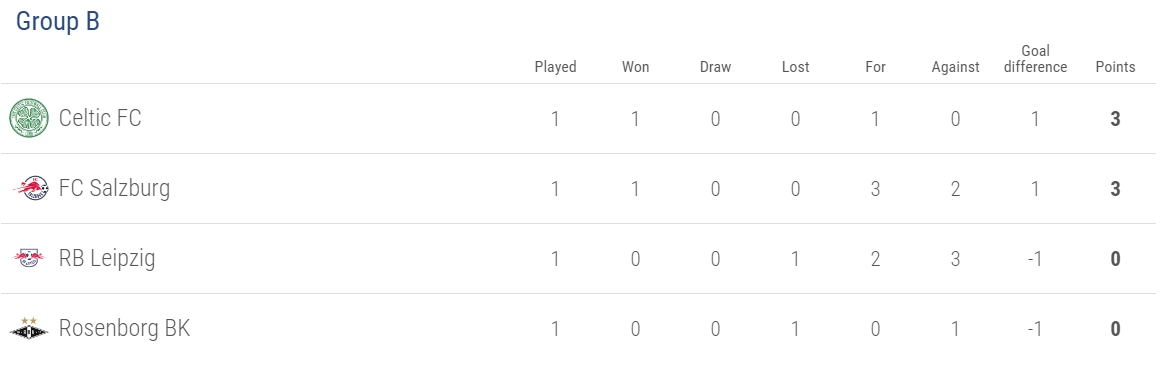Viewport: 1168px width, 373px height.
Task: Click the Against column header
Action: [x=956, y=67]
